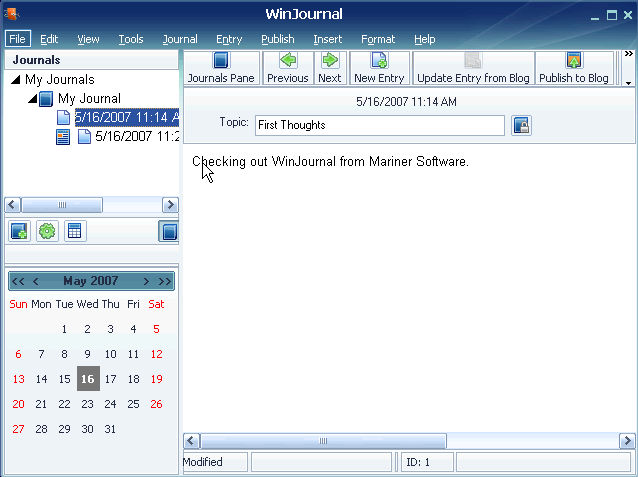638x477 pixels.
Task: Click the entry date header 5/16/2007 11:14 AM
Action: click(406, 102)
